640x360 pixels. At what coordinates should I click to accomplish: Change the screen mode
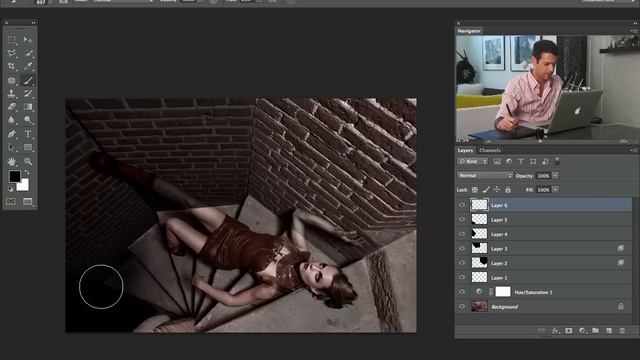(x=28, y=202)
